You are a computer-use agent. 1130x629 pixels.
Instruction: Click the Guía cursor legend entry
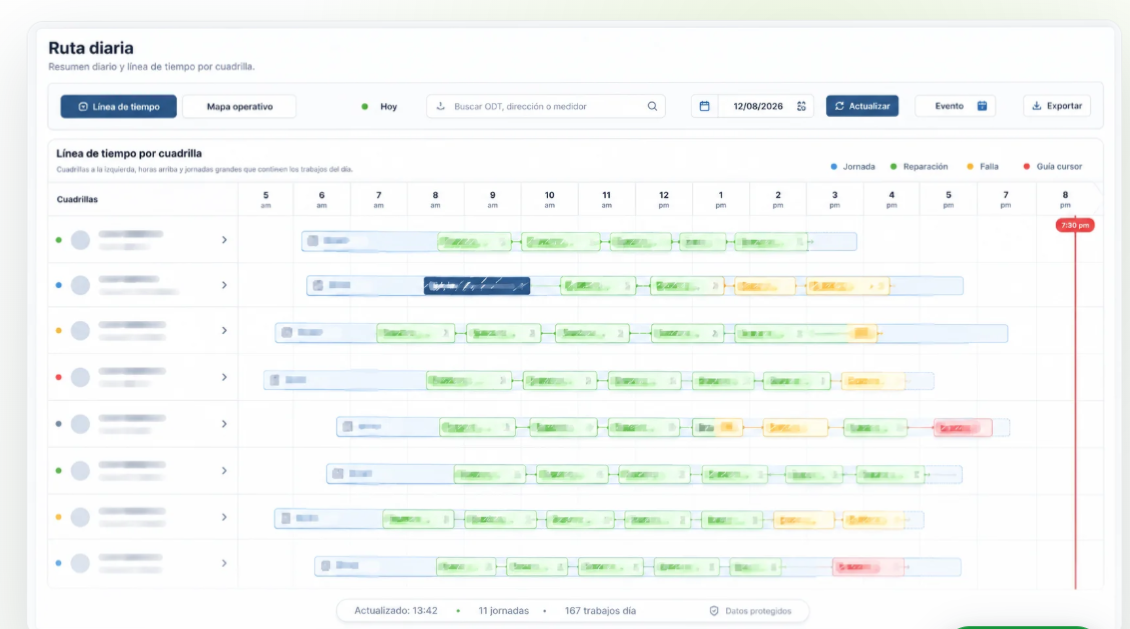click(1052, 166)
